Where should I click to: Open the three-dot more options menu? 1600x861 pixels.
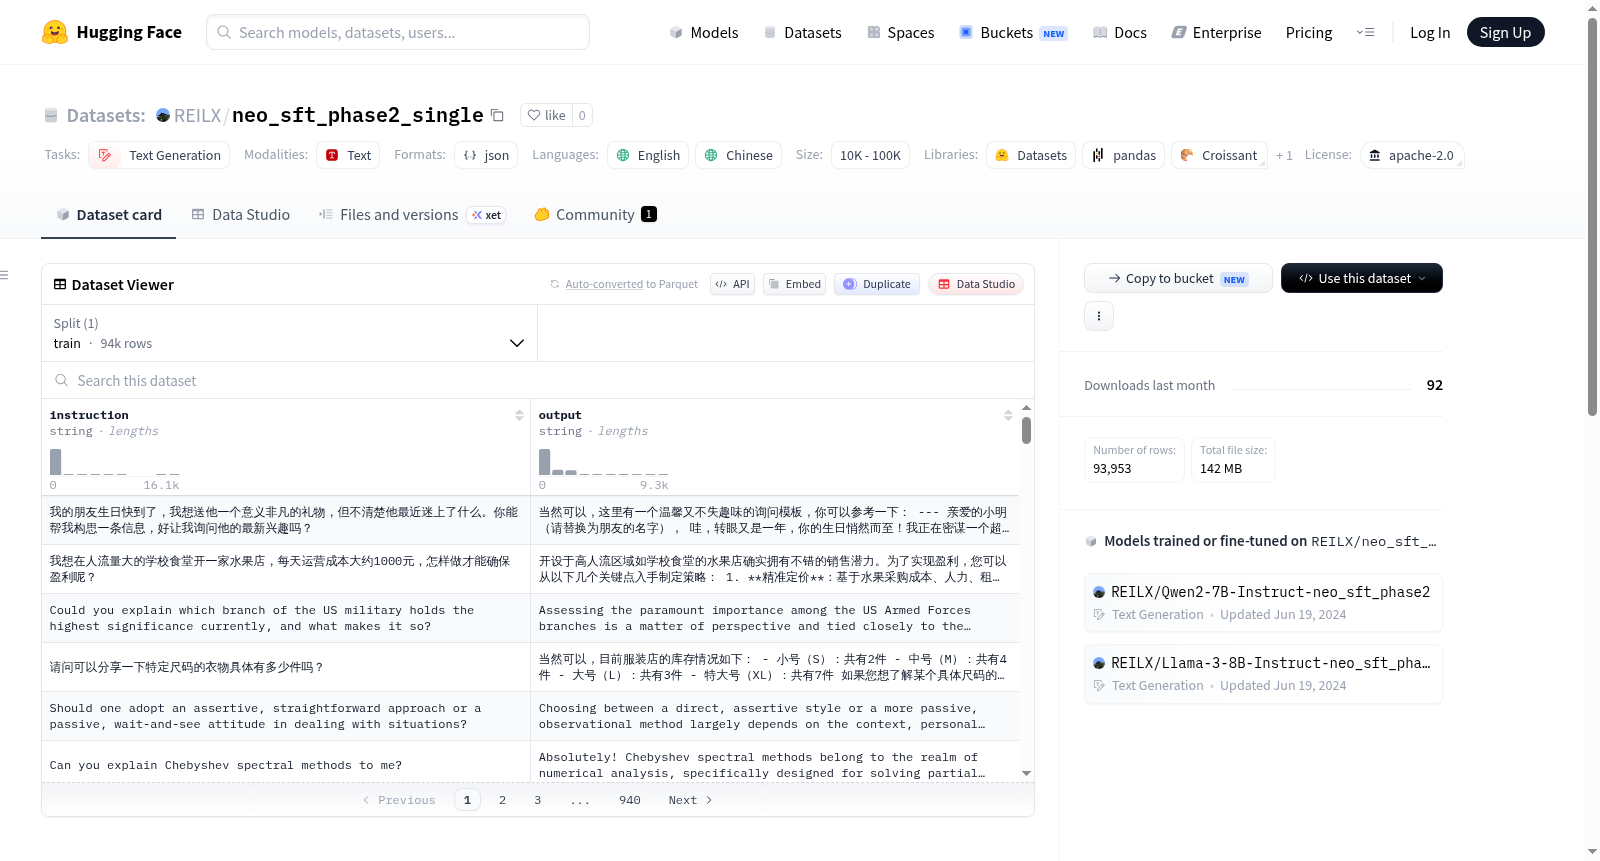click(x=1099, y=316)
